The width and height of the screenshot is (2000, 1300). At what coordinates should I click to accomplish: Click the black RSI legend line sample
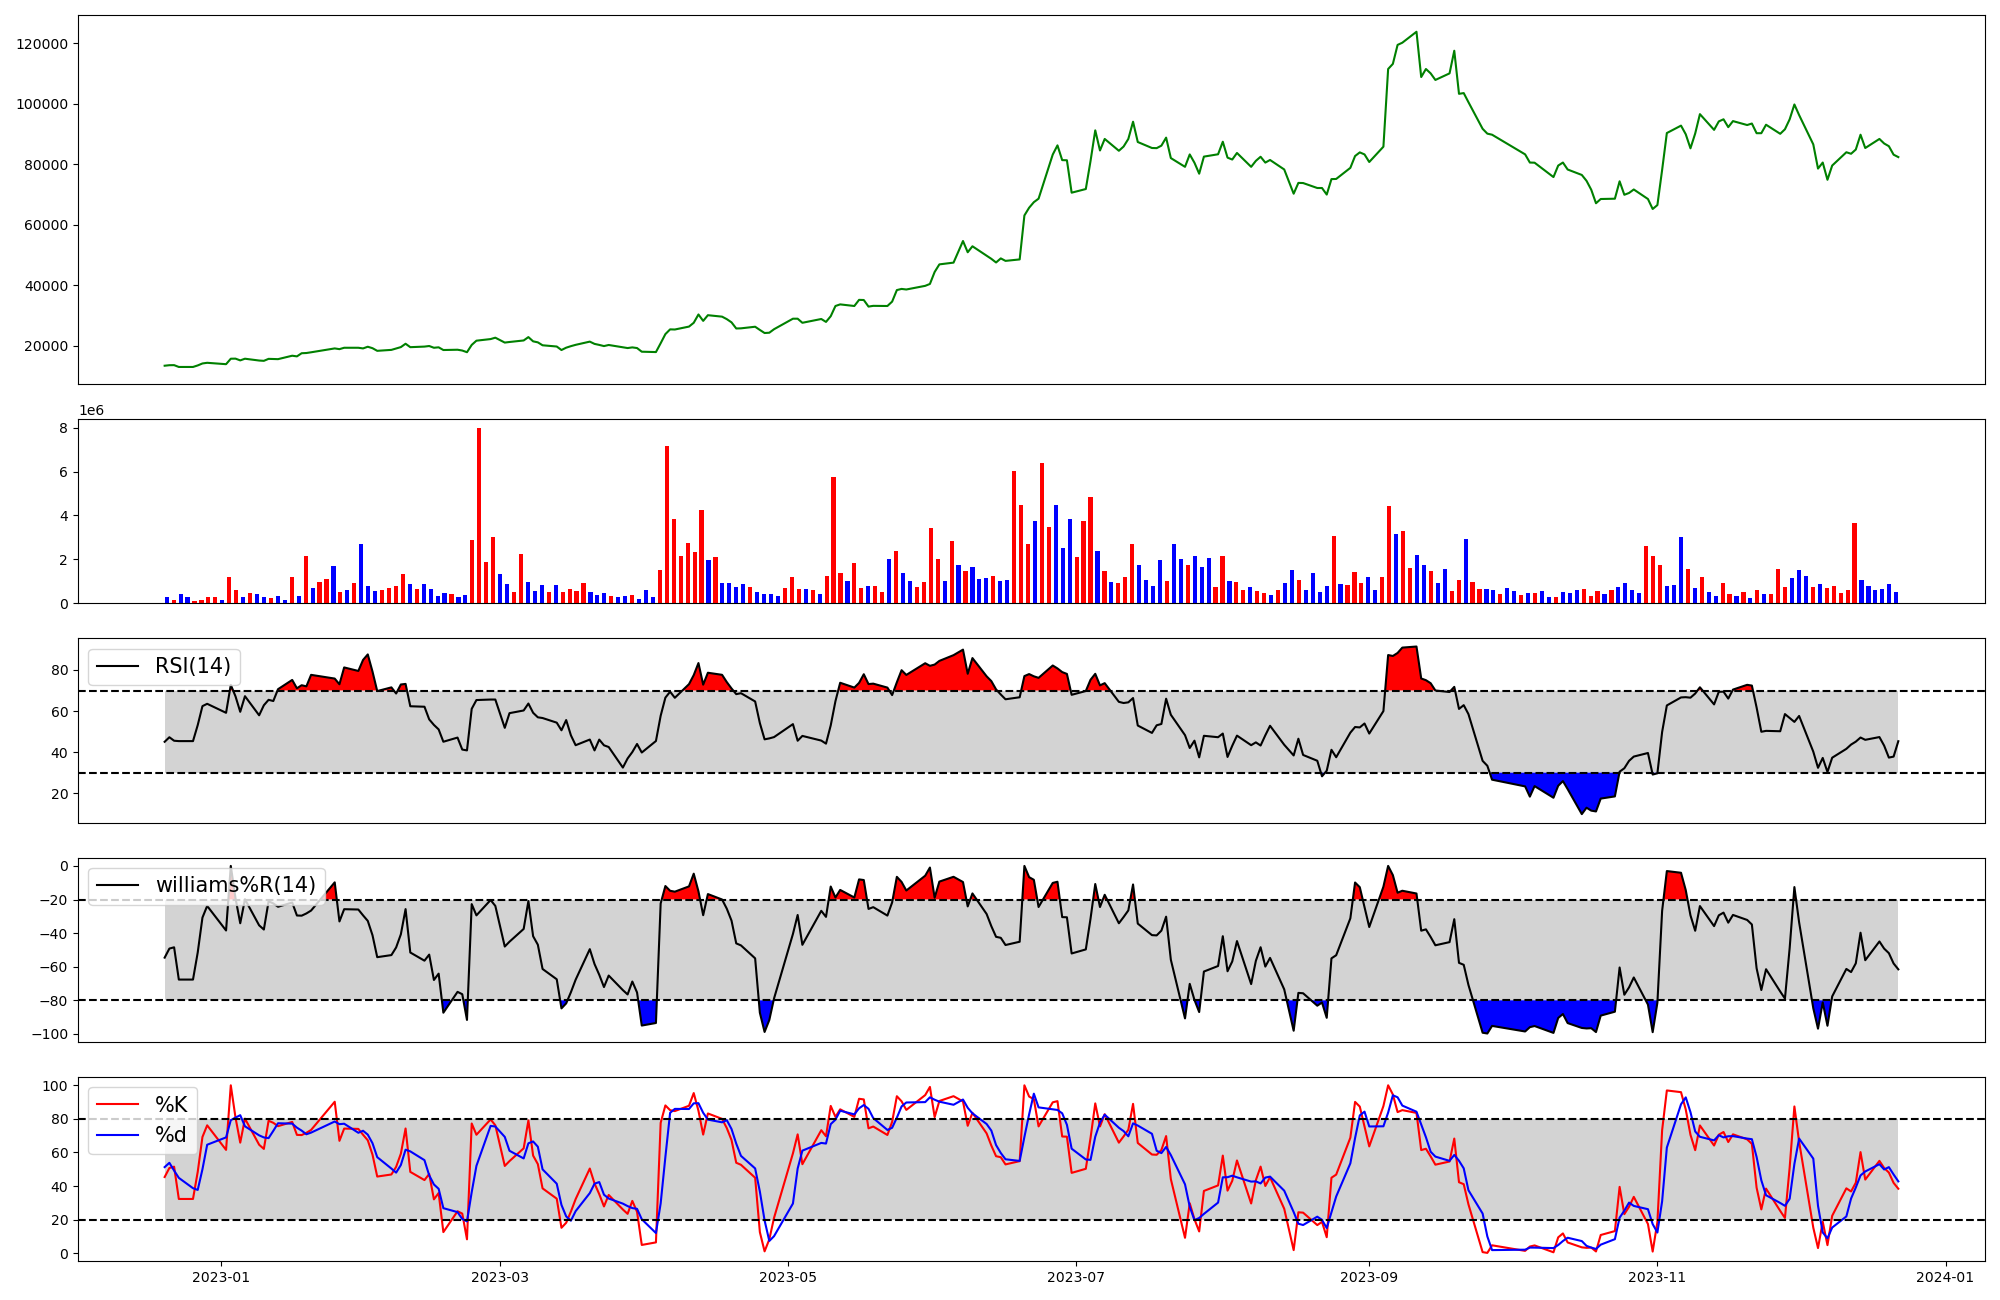pos(118,667)
